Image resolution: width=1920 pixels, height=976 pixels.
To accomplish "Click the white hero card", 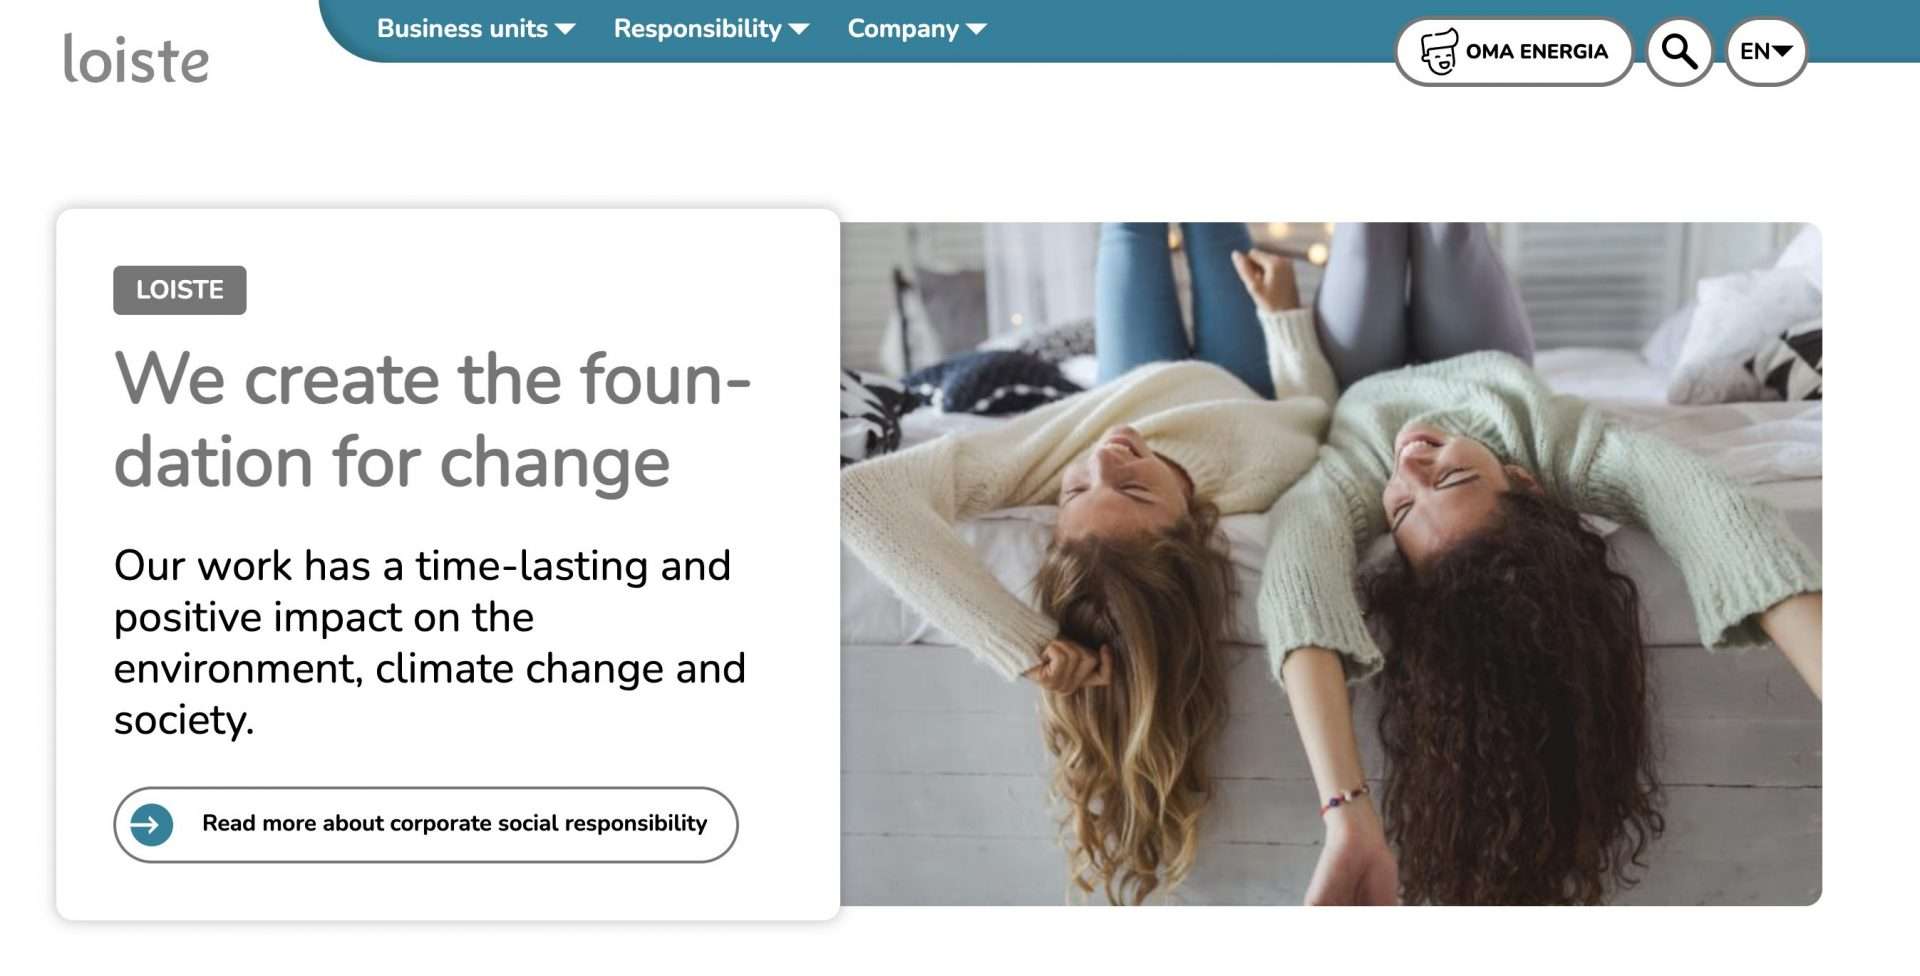I will (x=448, y=564).
